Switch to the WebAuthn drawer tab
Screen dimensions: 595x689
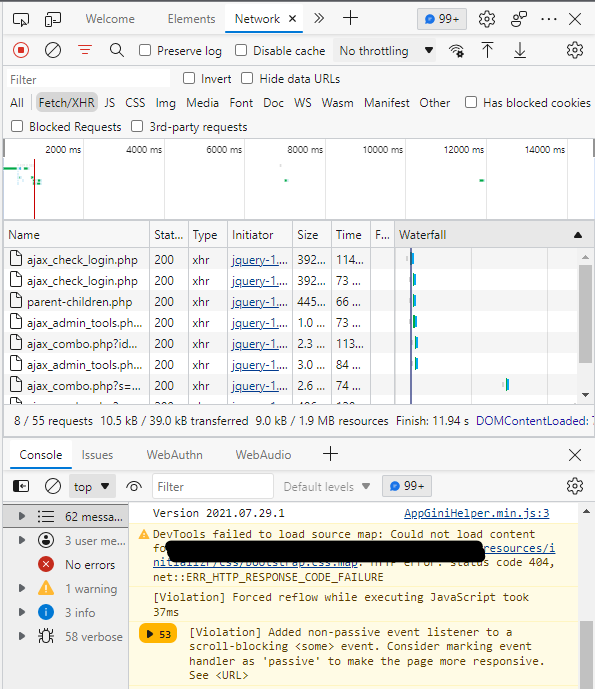click(x=174, y=455)
